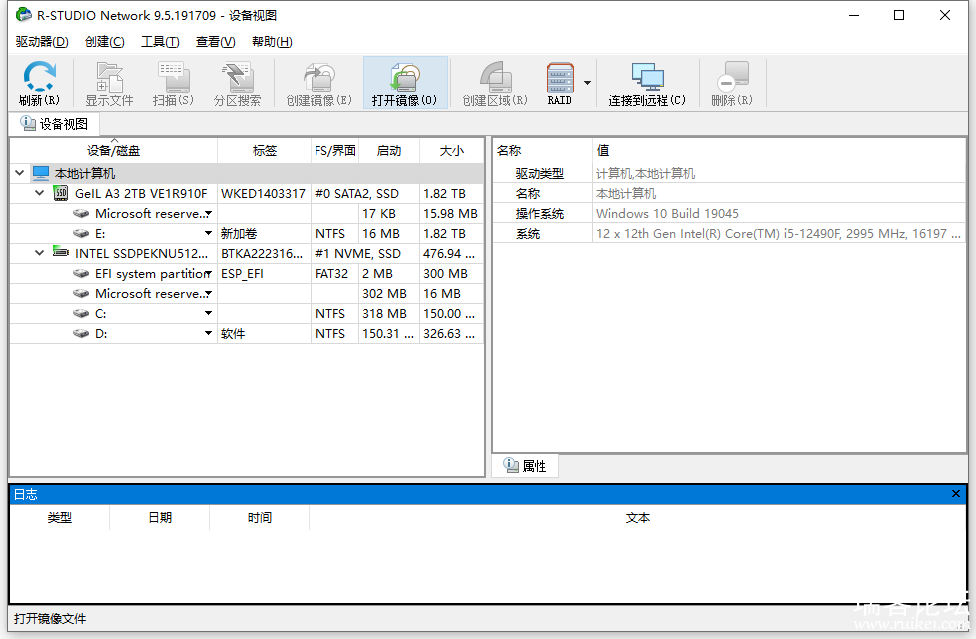Close the 日志 log panel
The image size is (976, 639).
tap(956, 493)
